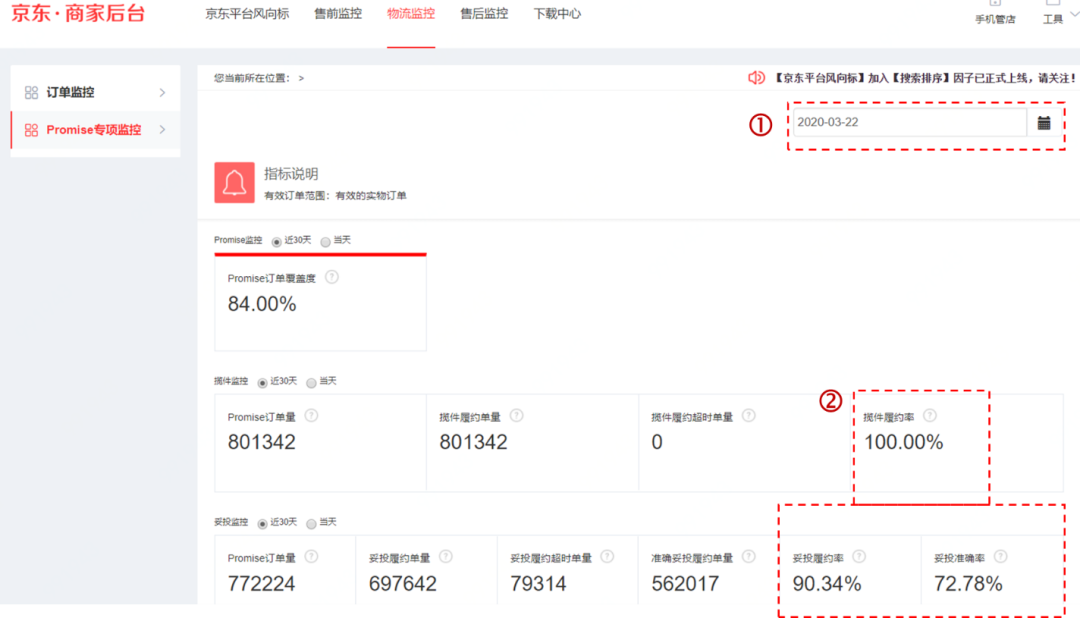Open the 手机管店 icon at top
The width and height of the screenshot is (1080, 618).
(x=995, y=3)
